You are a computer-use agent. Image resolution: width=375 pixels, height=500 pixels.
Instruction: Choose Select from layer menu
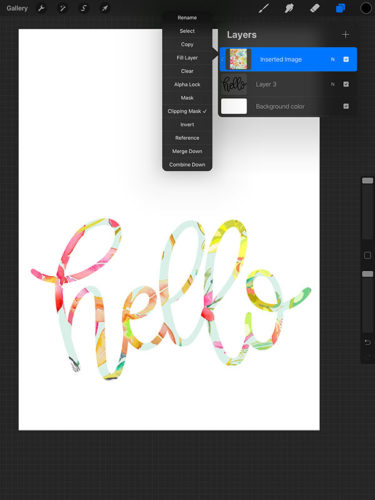pos(187,31)
